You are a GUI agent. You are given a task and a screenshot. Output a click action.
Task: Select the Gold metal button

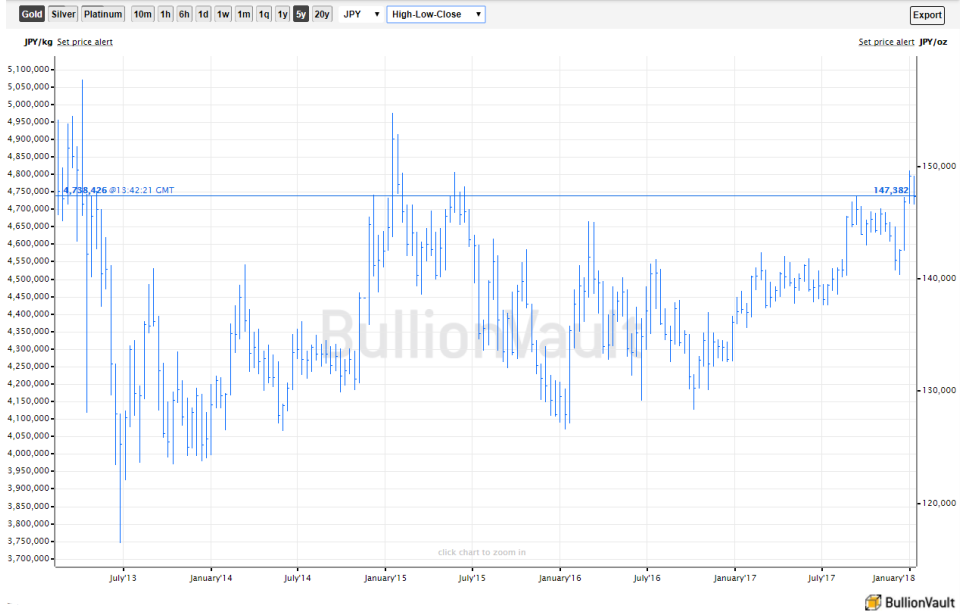pyautogui.click(x=32, y=14)
